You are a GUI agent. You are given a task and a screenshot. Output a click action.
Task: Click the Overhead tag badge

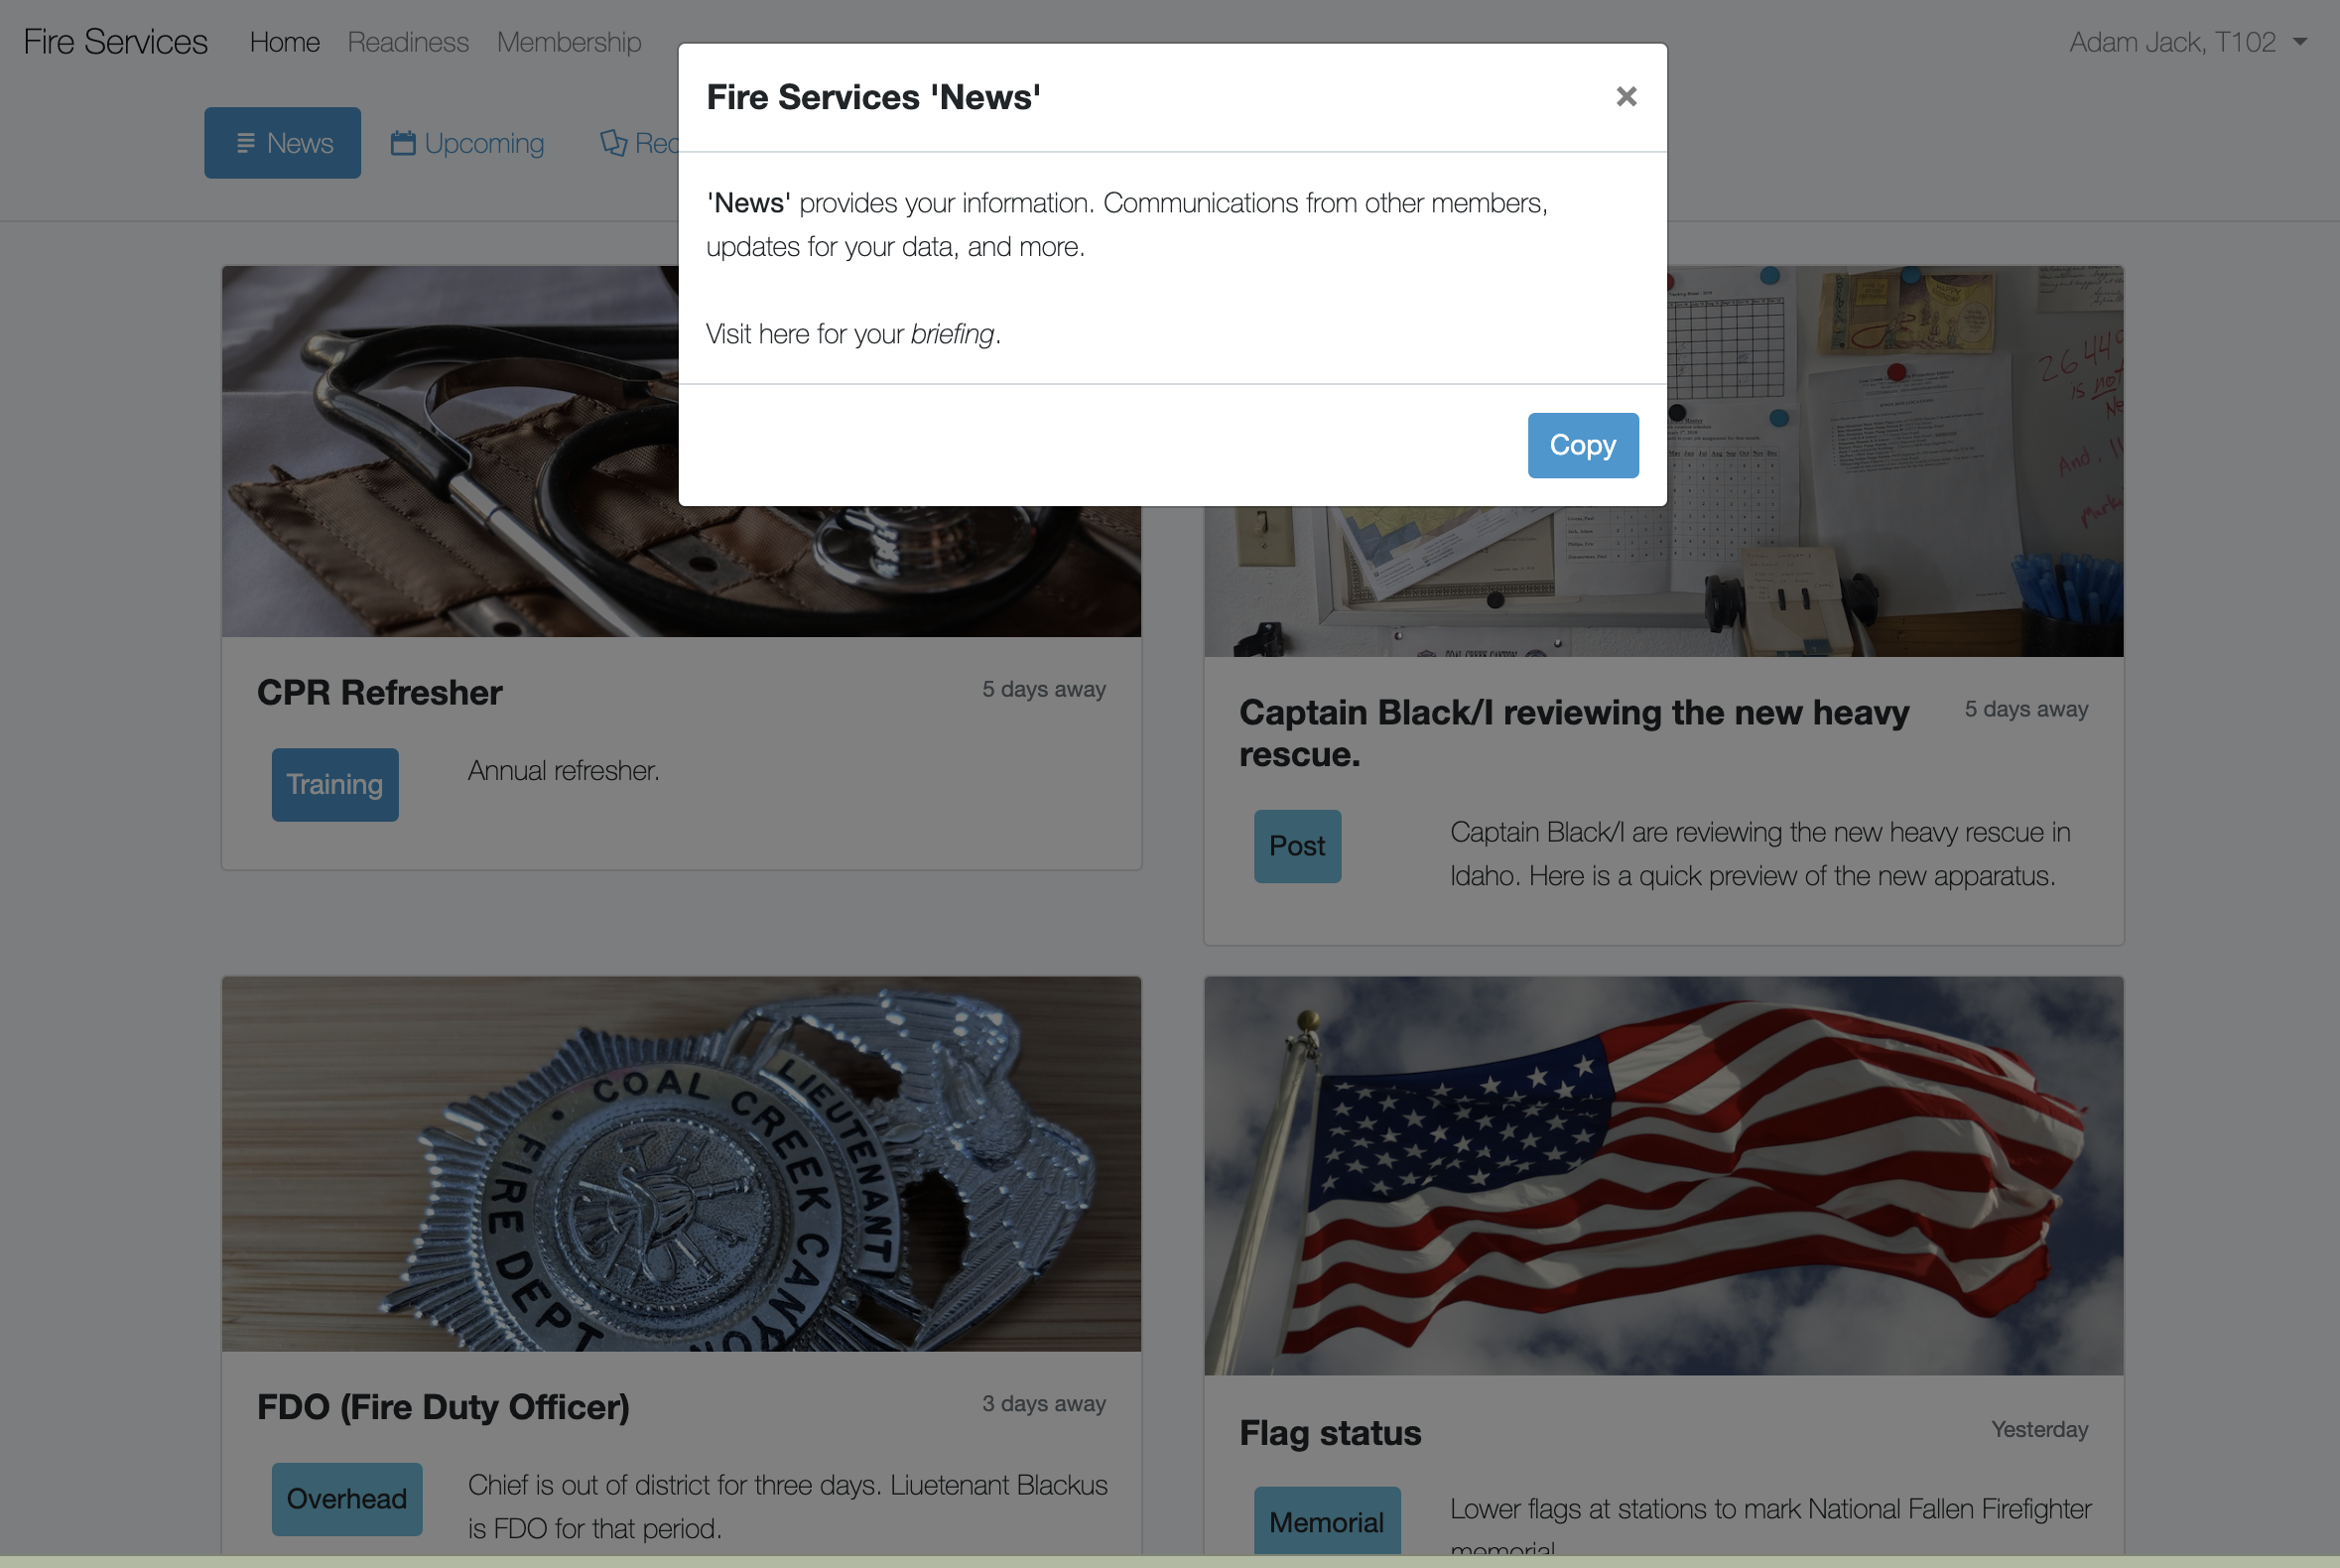(346, 1499)
